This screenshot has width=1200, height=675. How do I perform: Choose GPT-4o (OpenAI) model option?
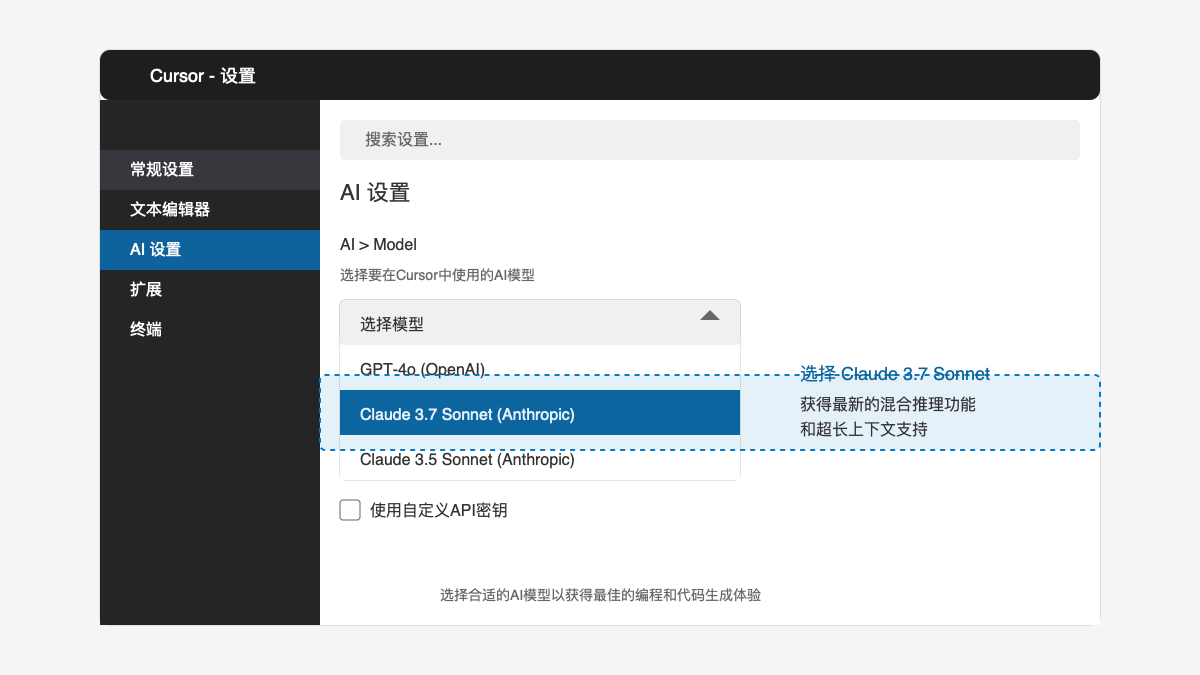540,368
